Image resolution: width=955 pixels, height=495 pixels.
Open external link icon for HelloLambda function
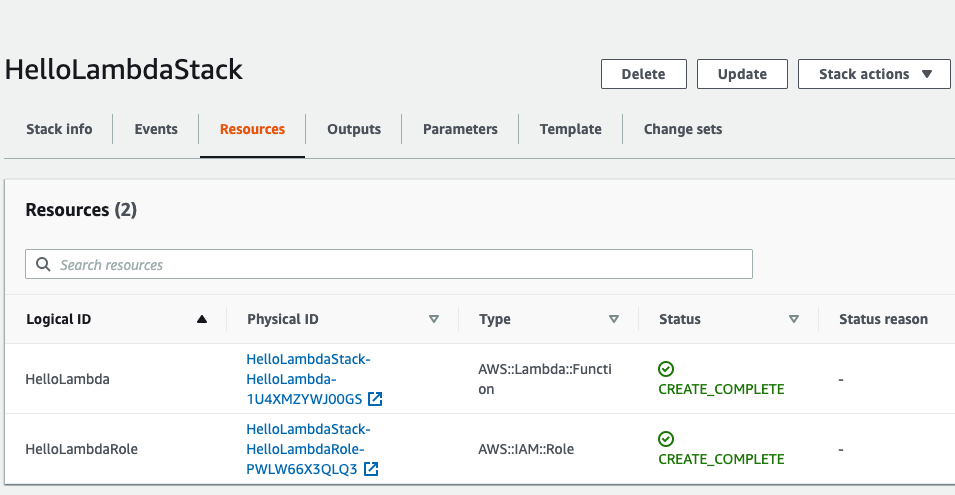[x=375, y=399]
